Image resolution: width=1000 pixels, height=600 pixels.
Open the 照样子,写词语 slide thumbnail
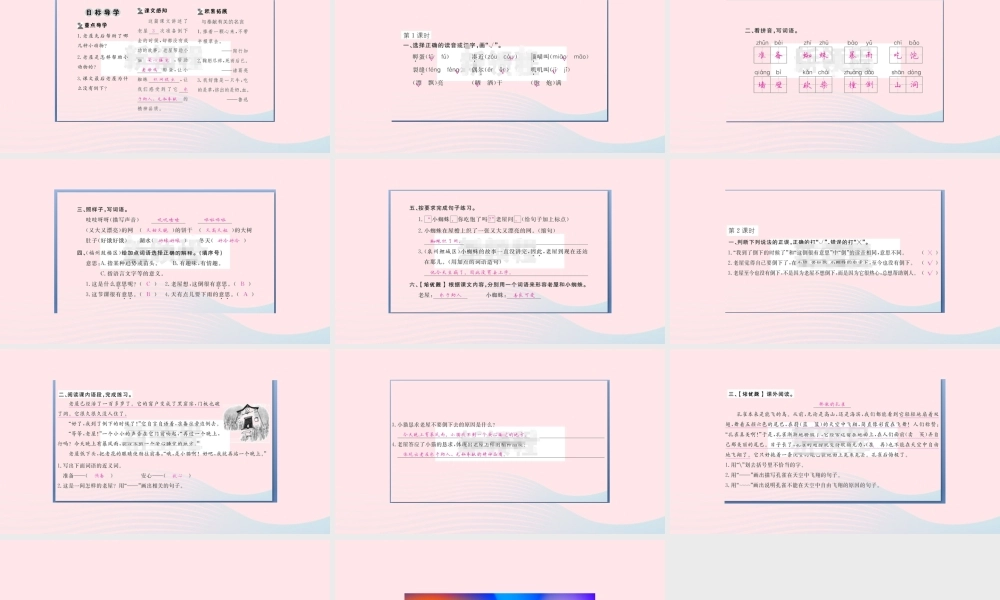tap(165, 251)
